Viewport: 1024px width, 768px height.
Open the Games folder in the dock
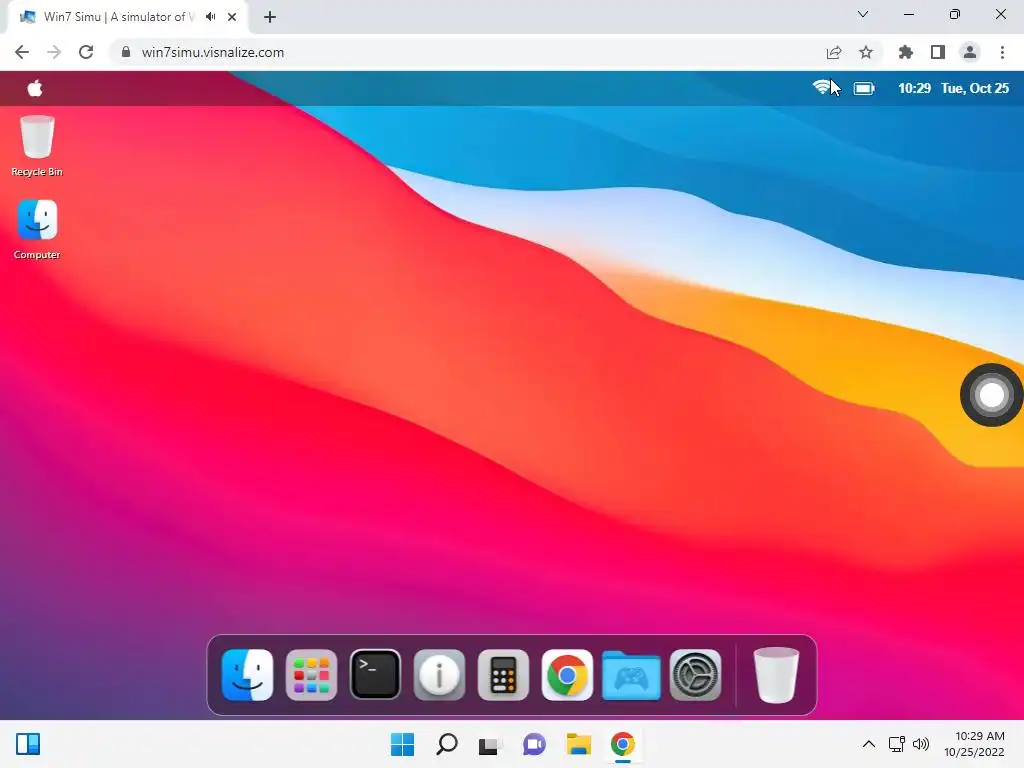(x=632, y=675)
